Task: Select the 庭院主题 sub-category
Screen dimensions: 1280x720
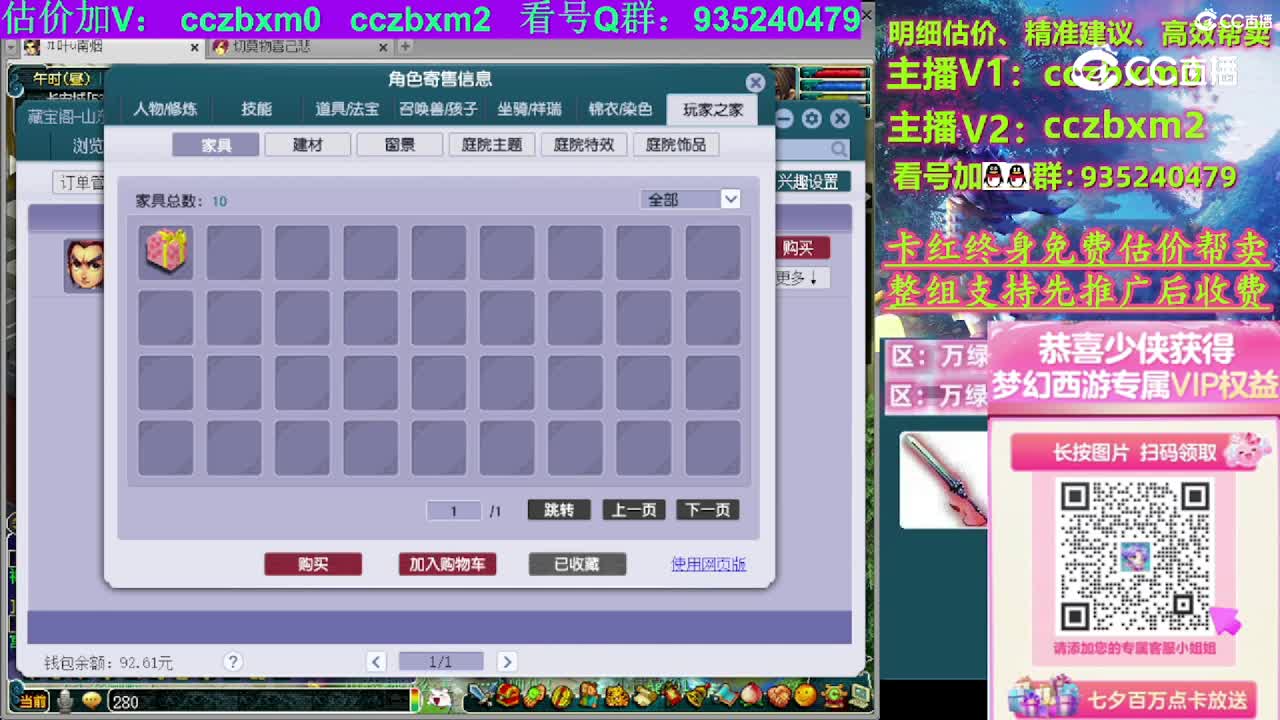Action: click(492, 145)
